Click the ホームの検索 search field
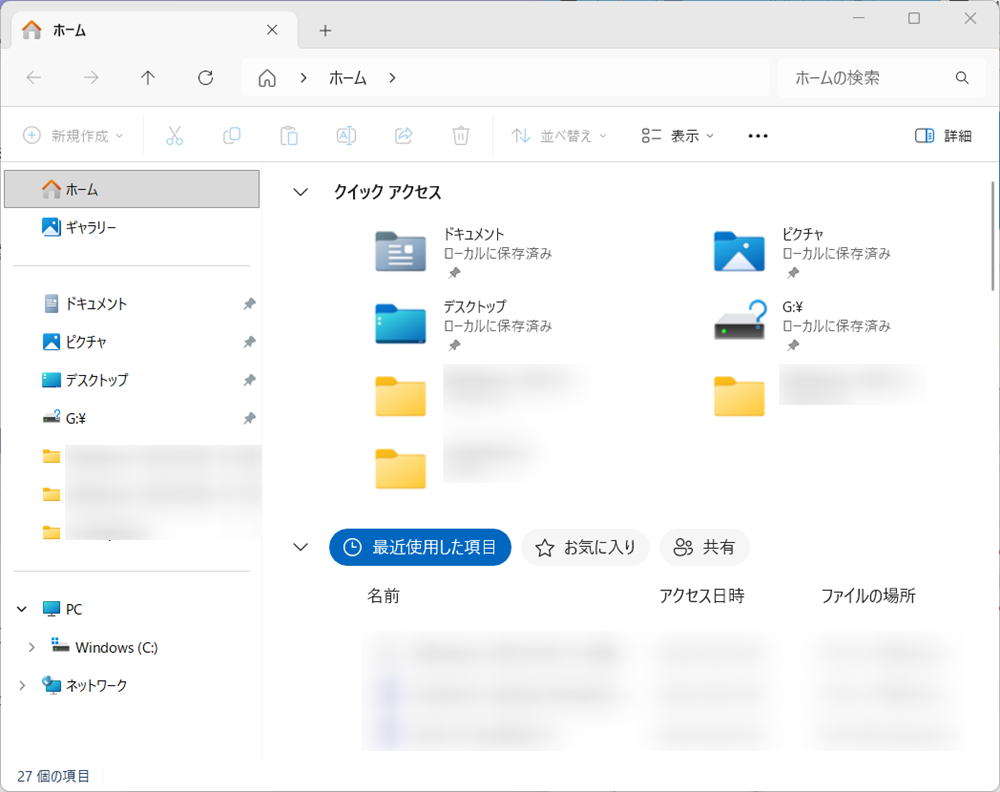This screenshot has height=792, width=1000. 870,77
